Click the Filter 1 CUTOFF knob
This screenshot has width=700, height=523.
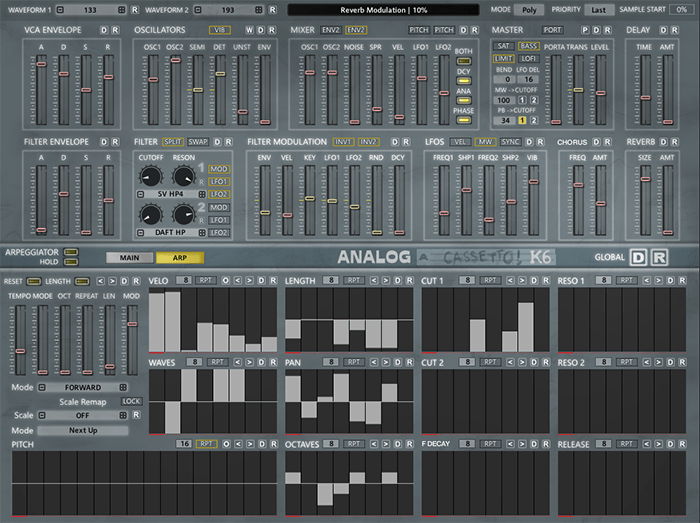pyautogui.click(x=151, y=176)
